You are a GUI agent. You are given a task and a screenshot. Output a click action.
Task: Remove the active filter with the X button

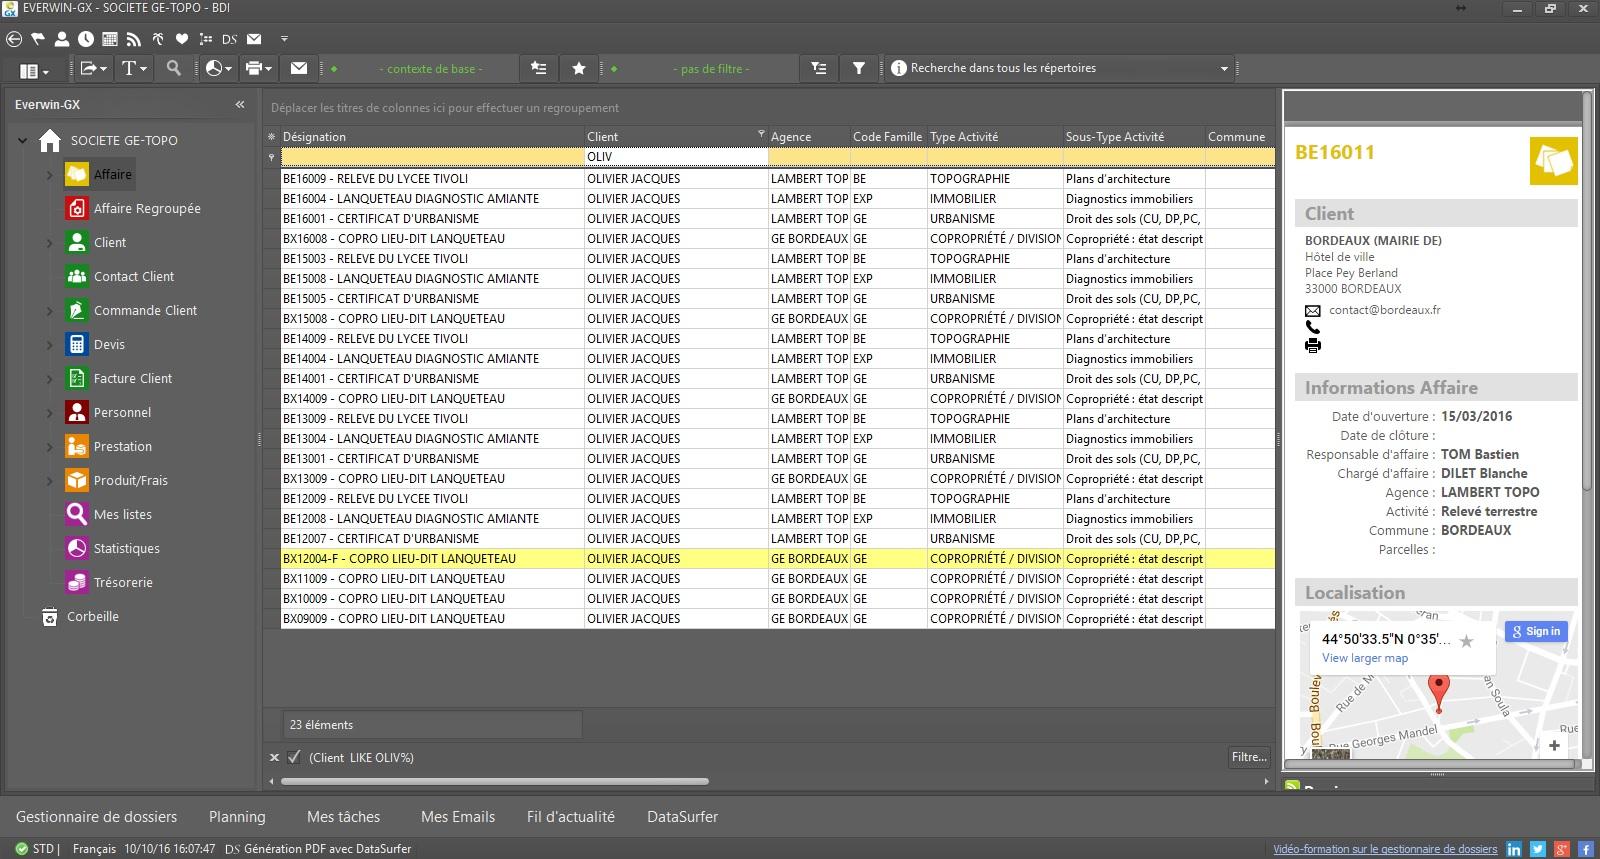pos(275,758)
